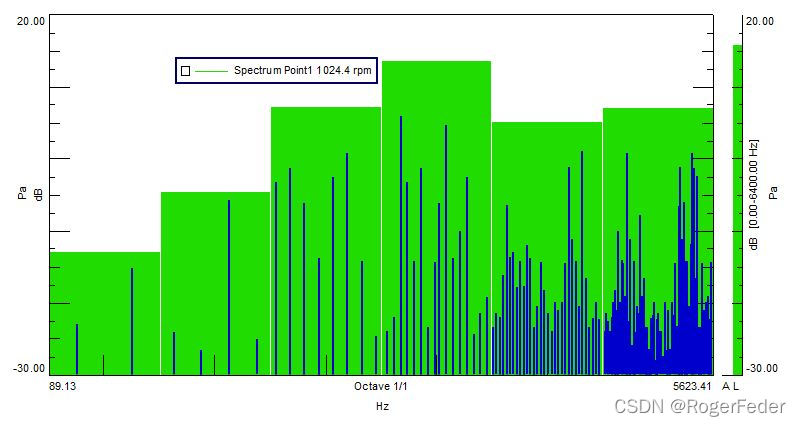Click the right axis upper limit 20.00
Screen dimensions: 801x426
760,21
